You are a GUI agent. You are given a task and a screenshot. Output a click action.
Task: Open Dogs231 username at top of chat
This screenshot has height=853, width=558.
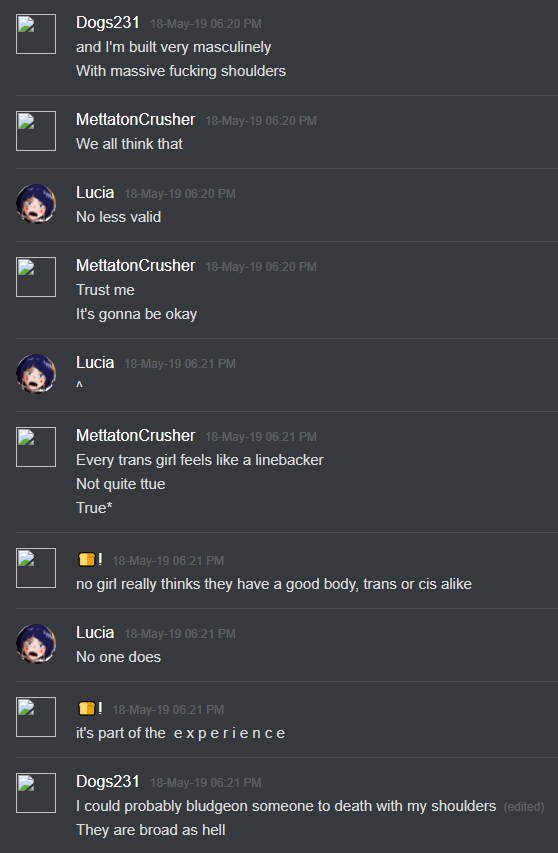point(108,23)
